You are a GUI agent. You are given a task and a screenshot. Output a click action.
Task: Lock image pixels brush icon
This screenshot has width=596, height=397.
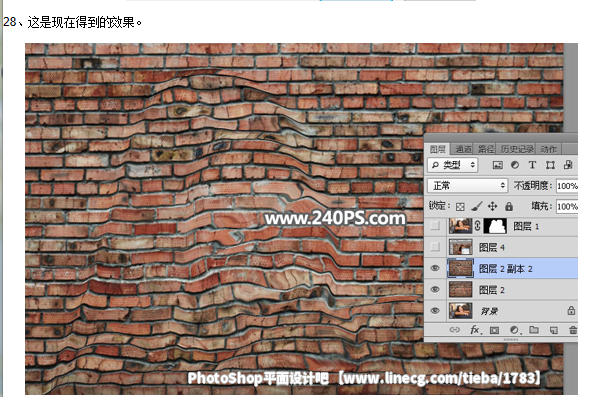pos(476,206)
